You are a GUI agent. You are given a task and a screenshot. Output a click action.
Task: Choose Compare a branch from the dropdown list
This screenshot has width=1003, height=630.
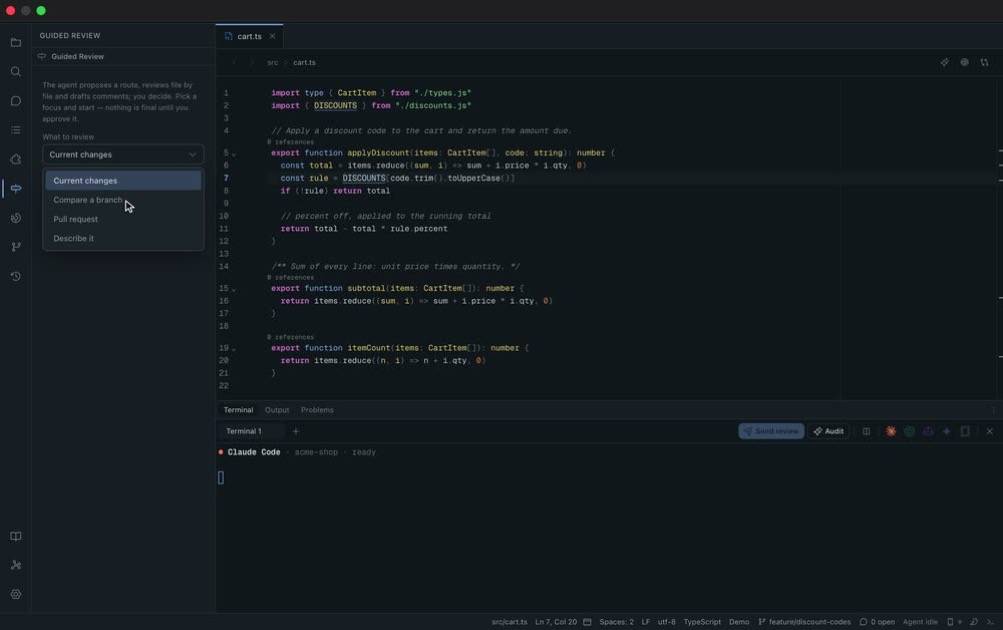click(x=123, y=200)
